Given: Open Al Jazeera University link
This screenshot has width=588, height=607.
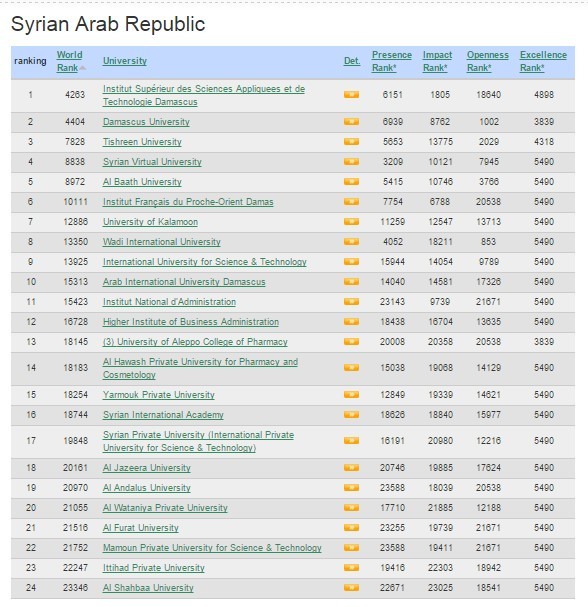Looking at the screenshot, I should (x=146, y=468).
